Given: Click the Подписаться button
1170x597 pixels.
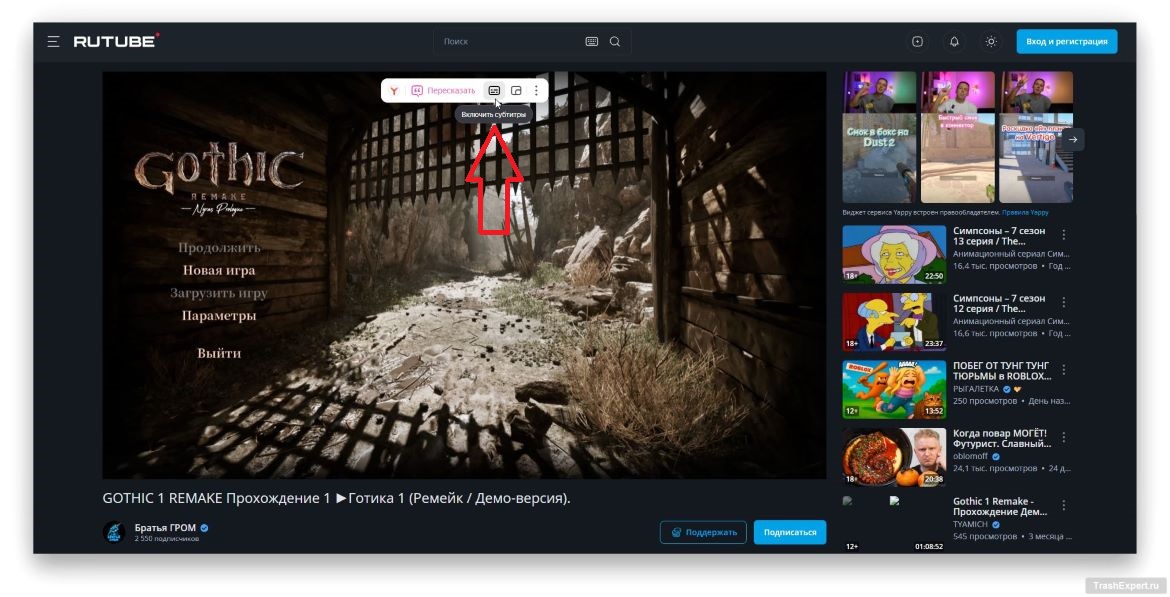Looking at the screenshot, I should pyautogui.click(x=790, y=532).
